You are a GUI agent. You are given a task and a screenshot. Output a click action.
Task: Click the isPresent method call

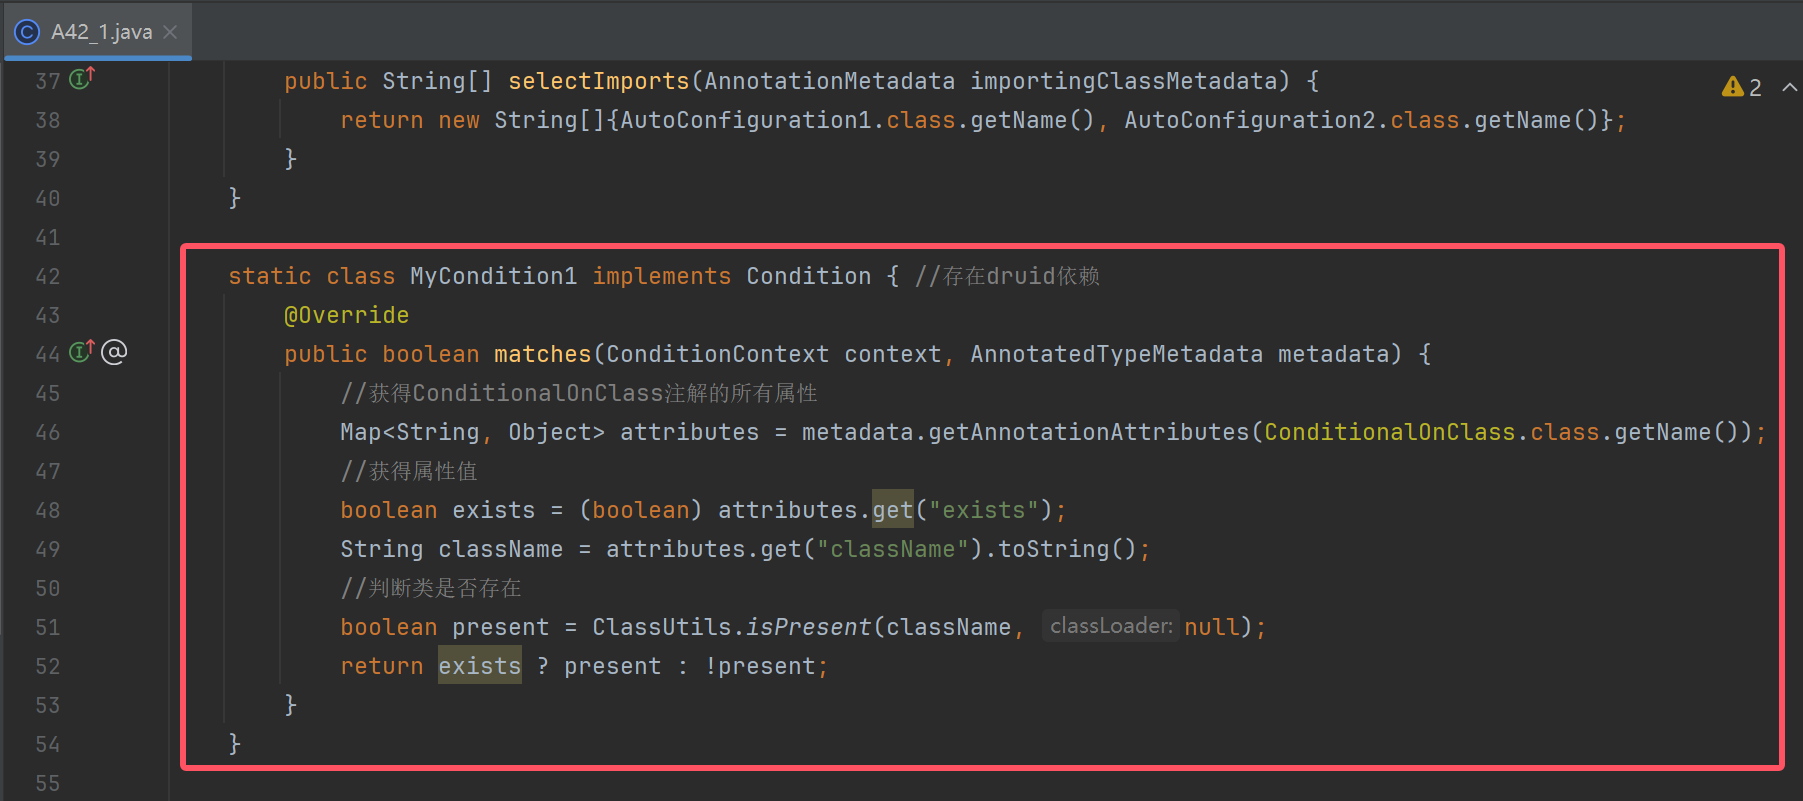[x=809, y=627]
